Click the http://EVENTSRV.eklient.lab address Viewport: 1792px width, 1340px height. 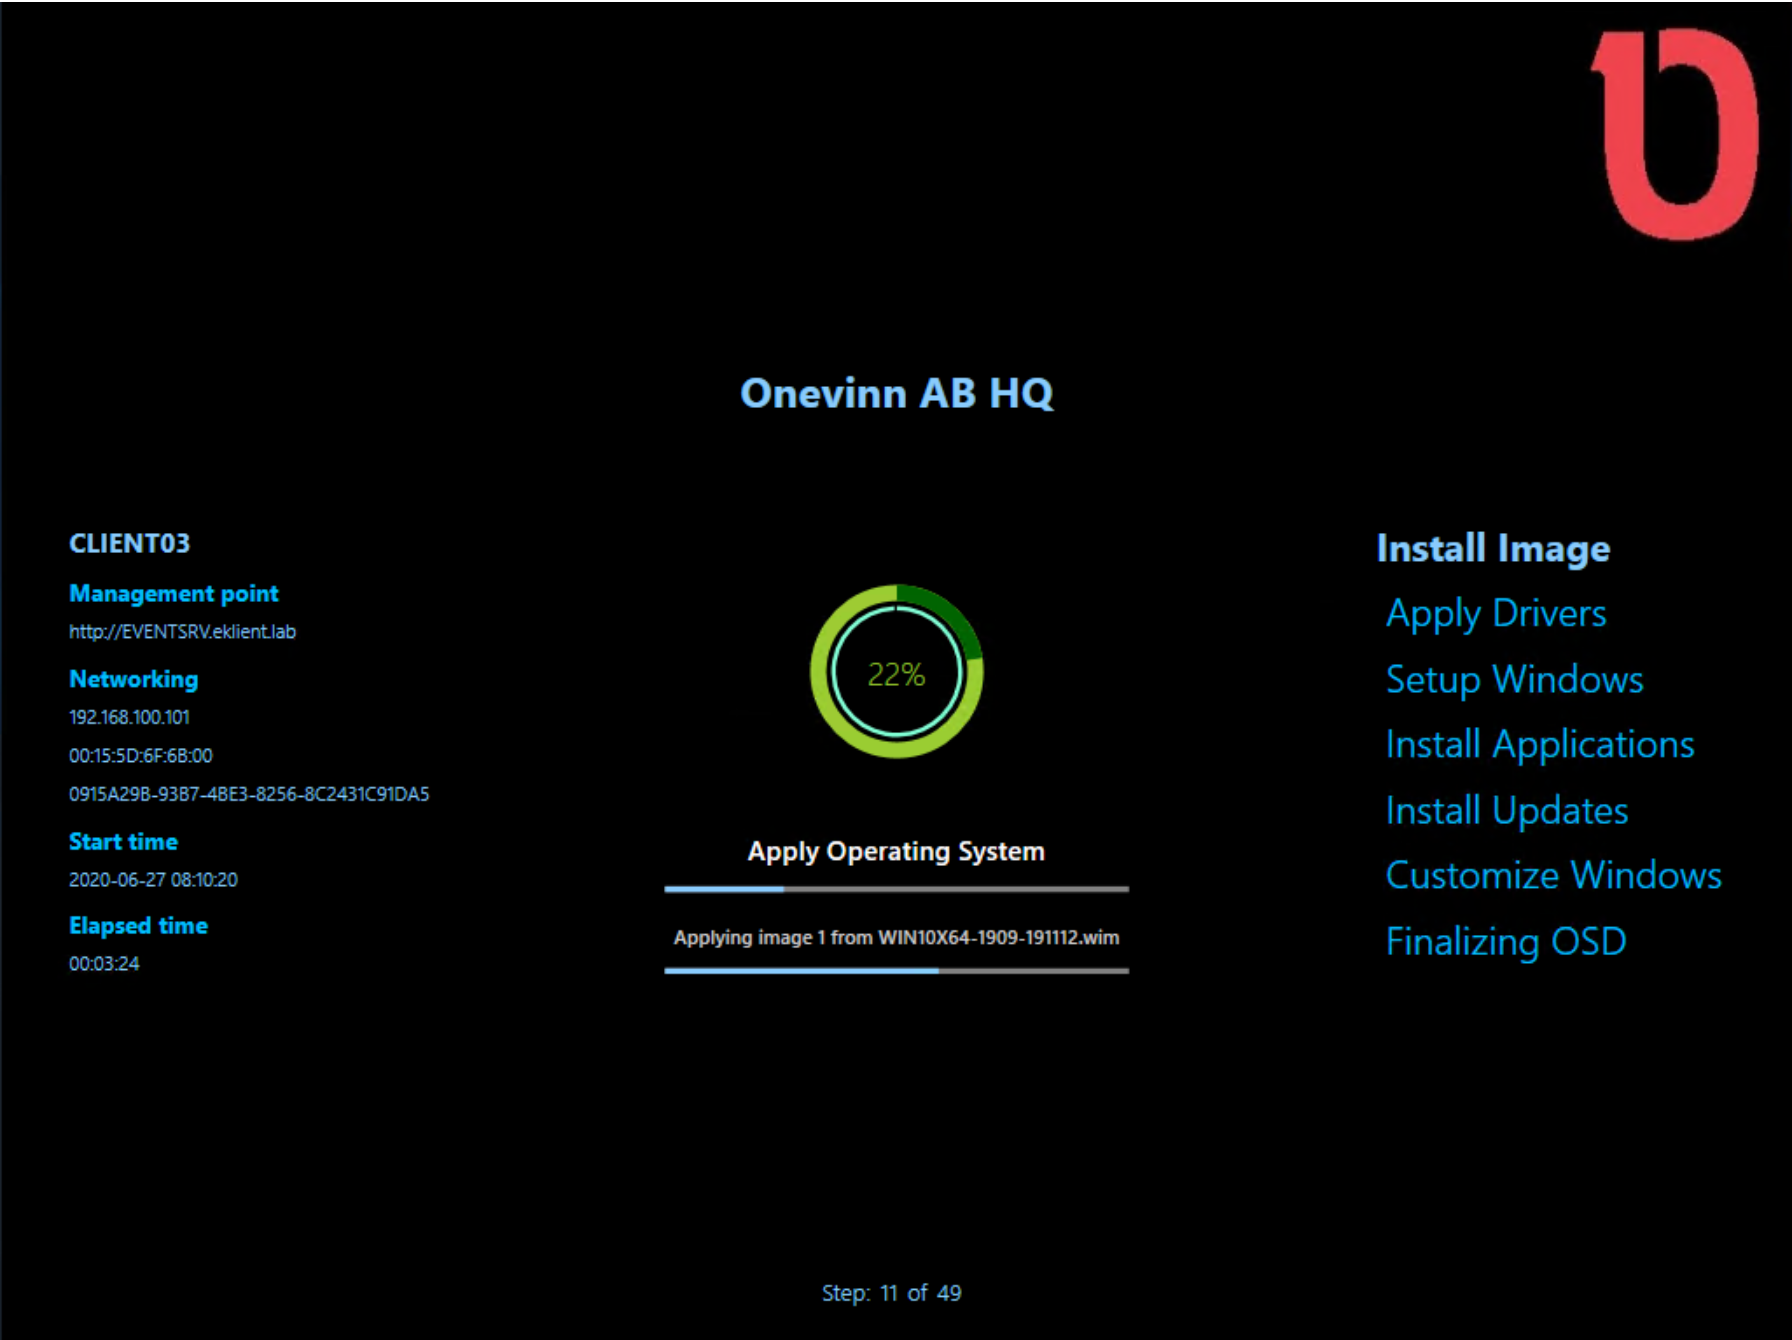(x=182, y=632)
